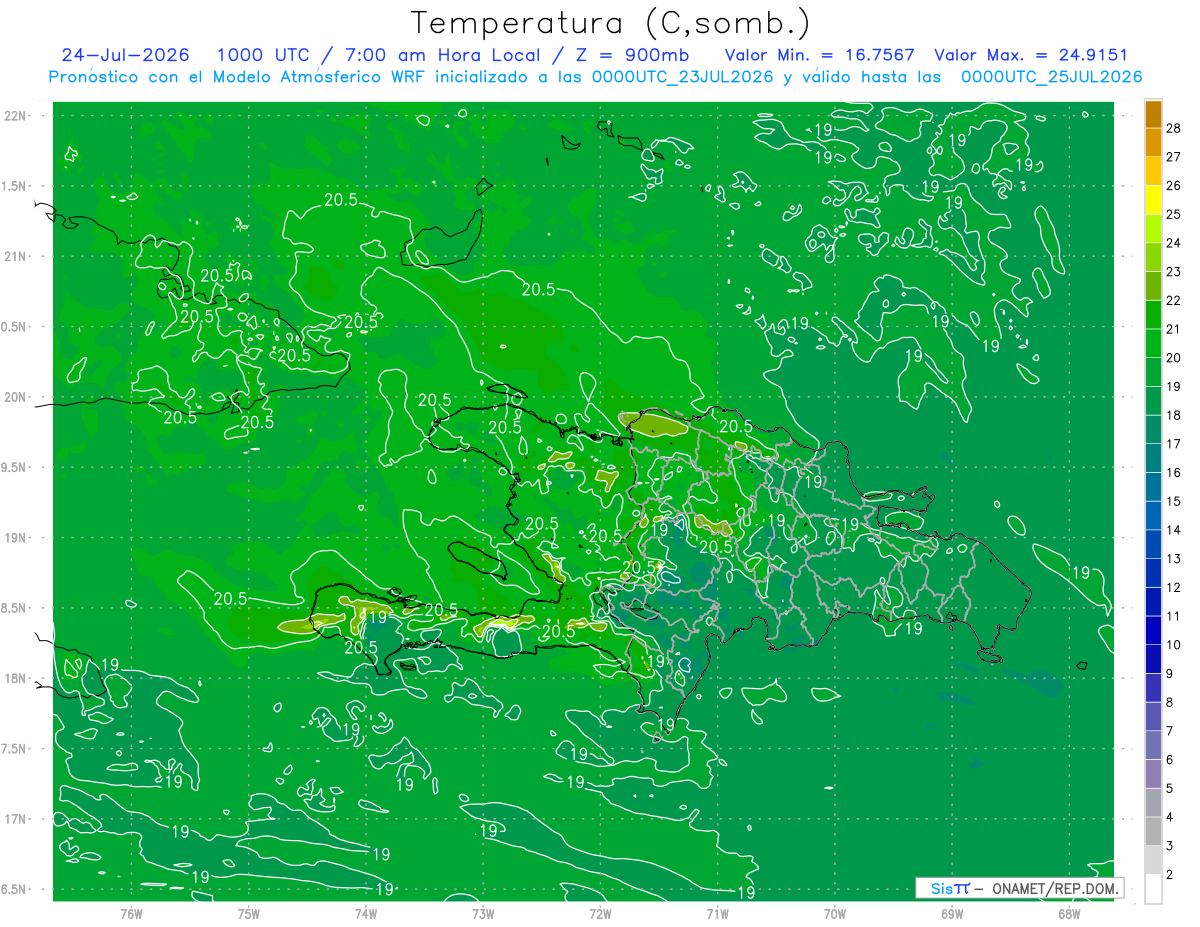
Task: Pick the dark blue swatch between 10 and 11
Action: click(1153, 630)
